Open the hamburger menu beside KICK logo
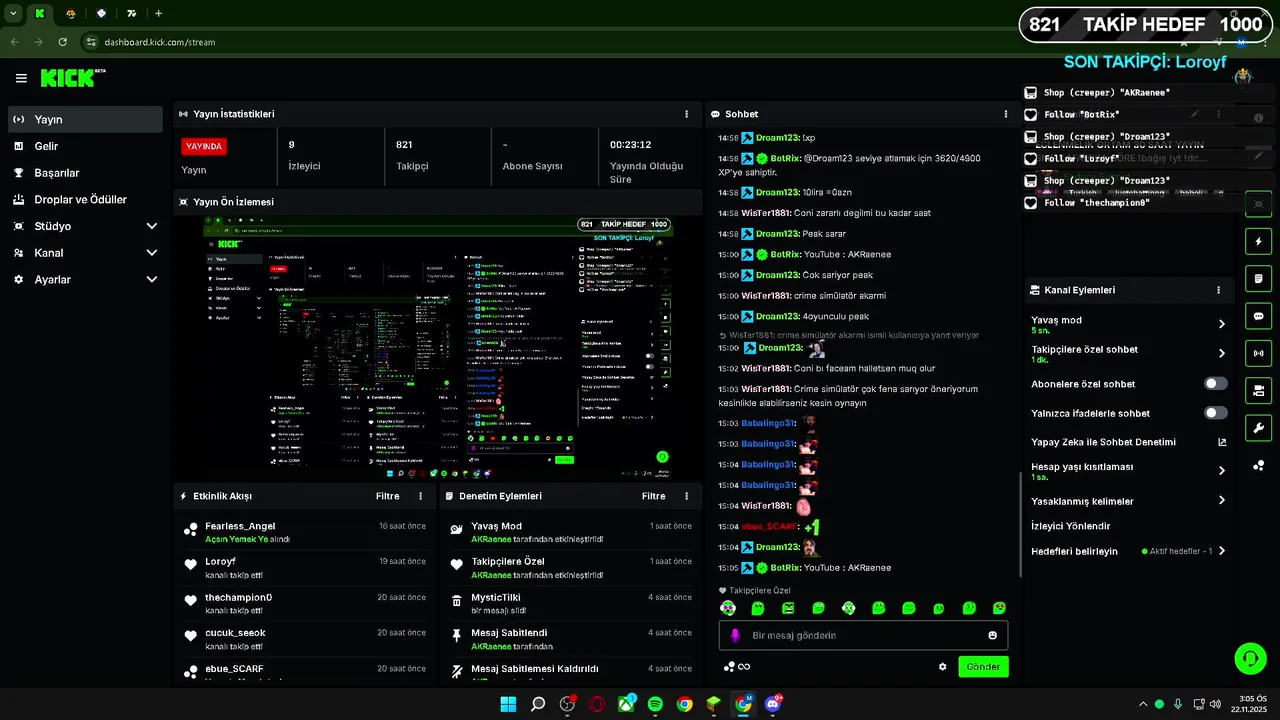The image size is (1280, 720). pyautogui.click(x=21, y=78)
